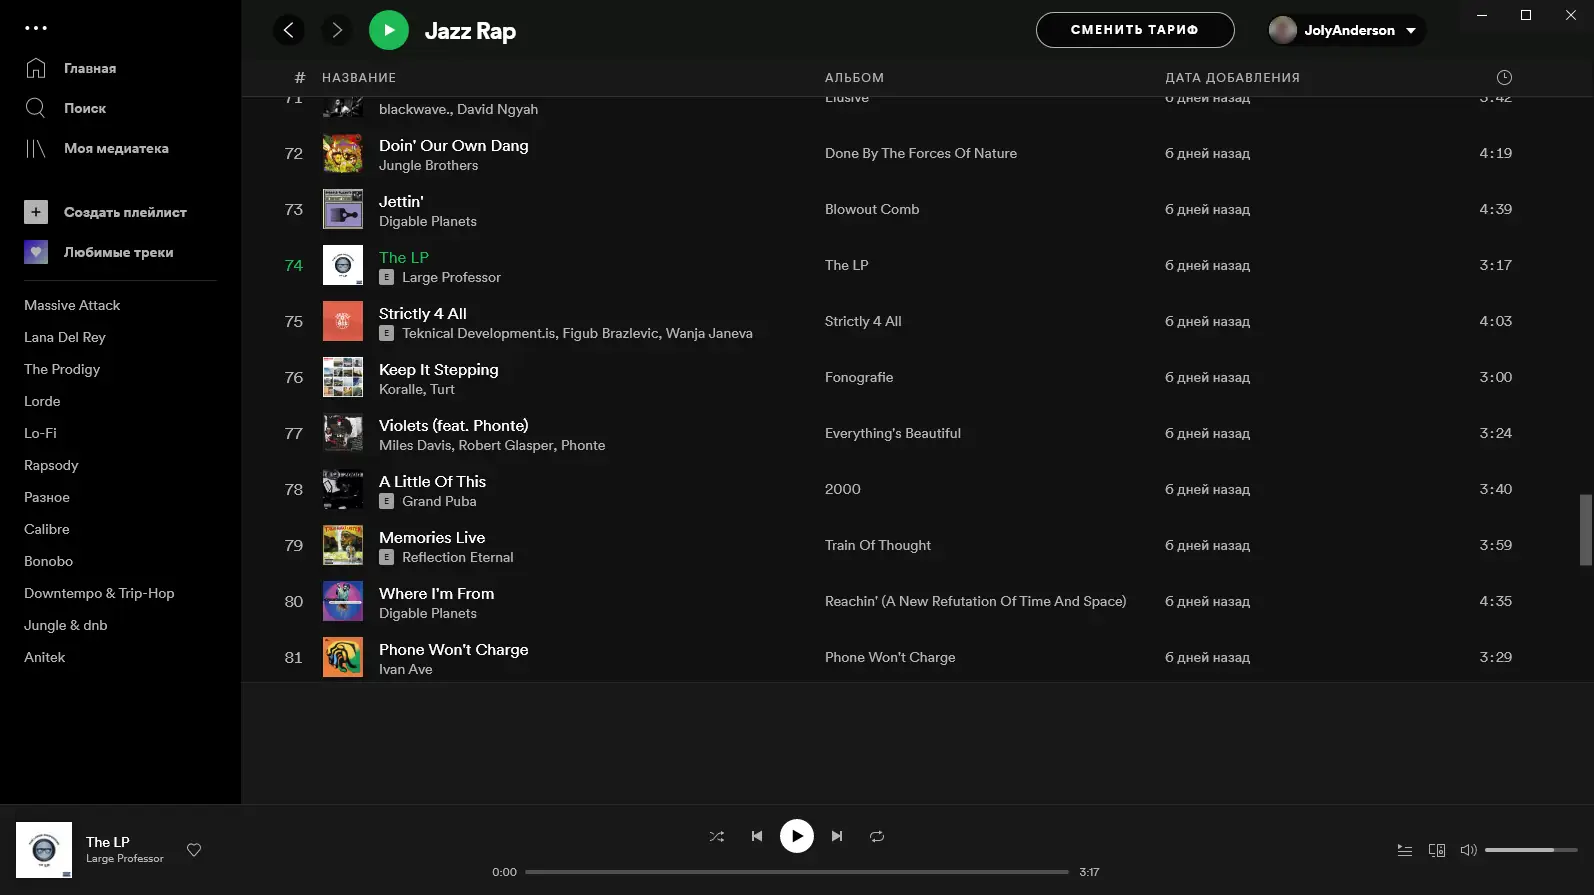Viewport: 1594px width, 895px height.
Task: Open artist Grand Puba
Action: tap(439, 502)
